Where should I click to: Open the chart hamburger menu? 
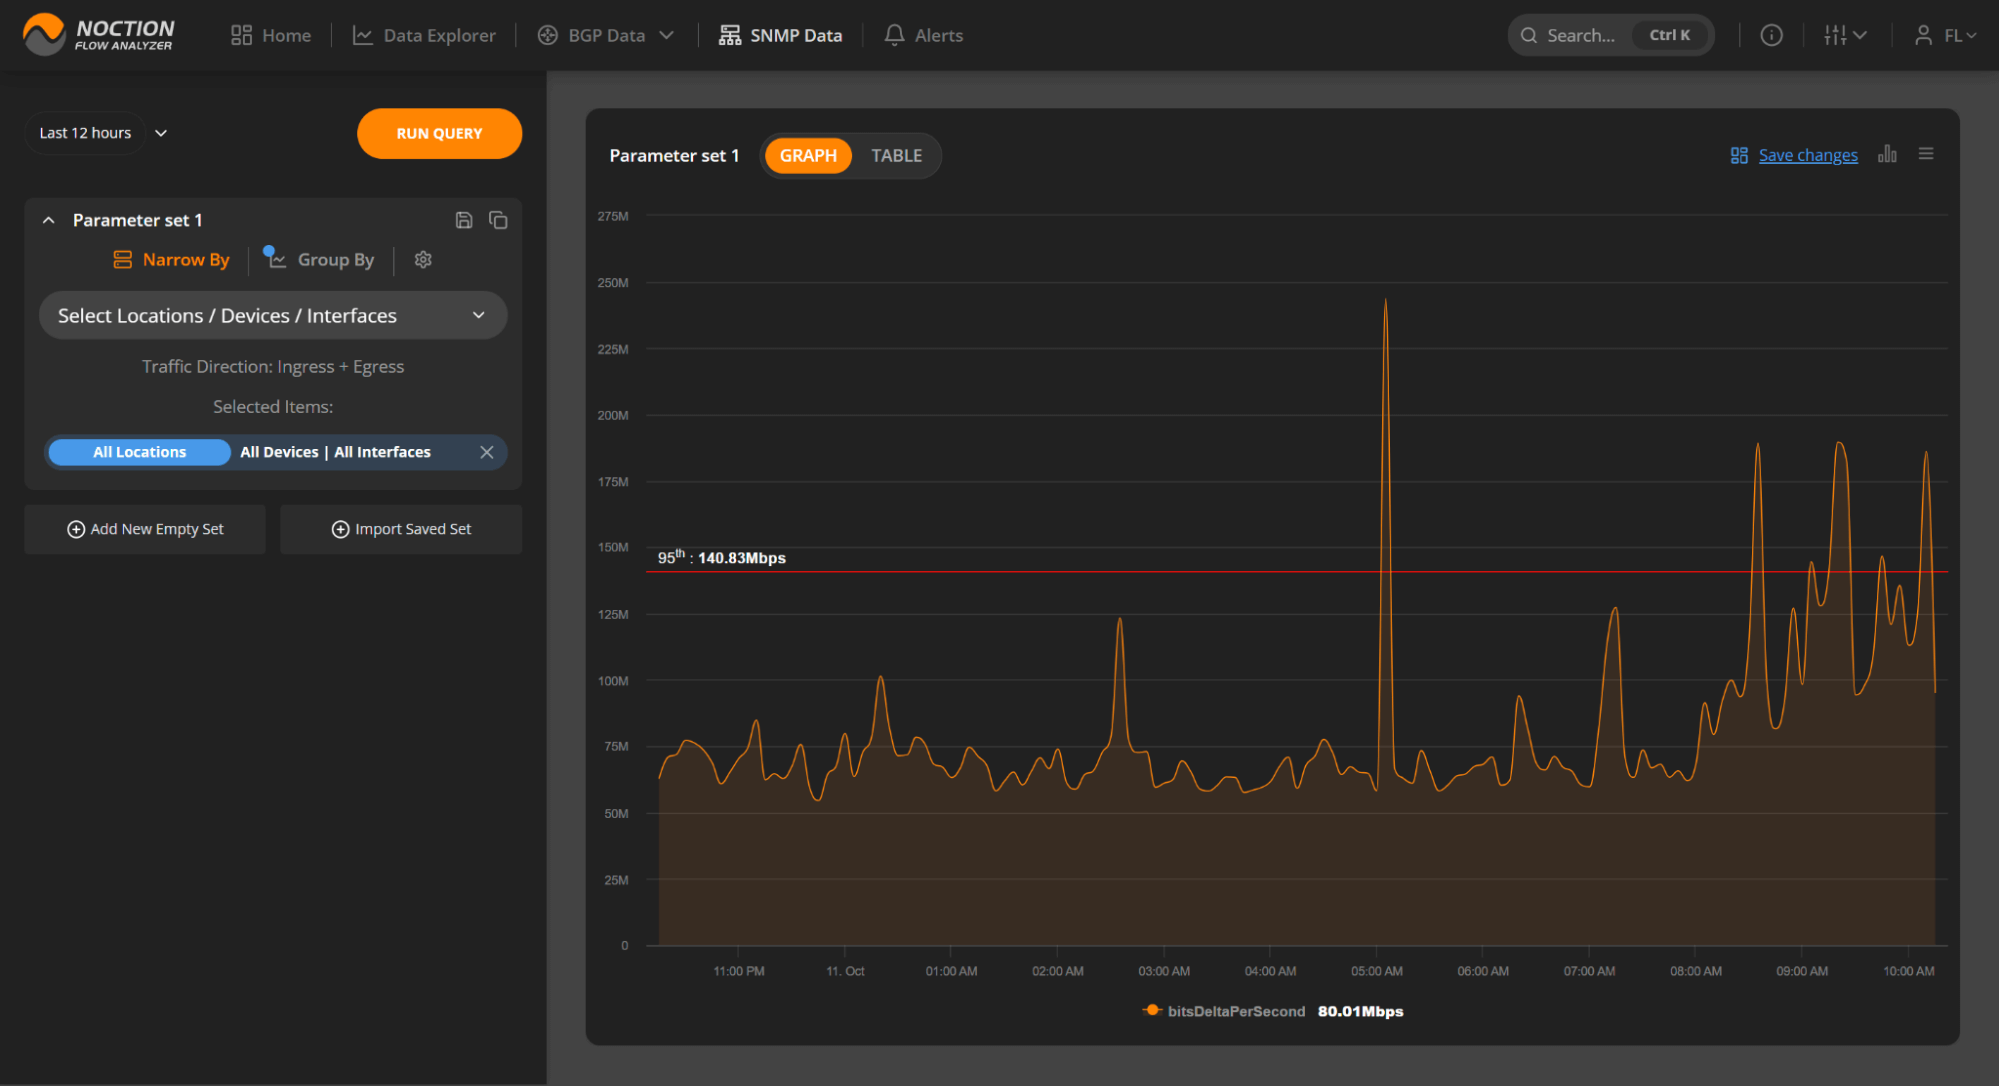coord(1926,154)
